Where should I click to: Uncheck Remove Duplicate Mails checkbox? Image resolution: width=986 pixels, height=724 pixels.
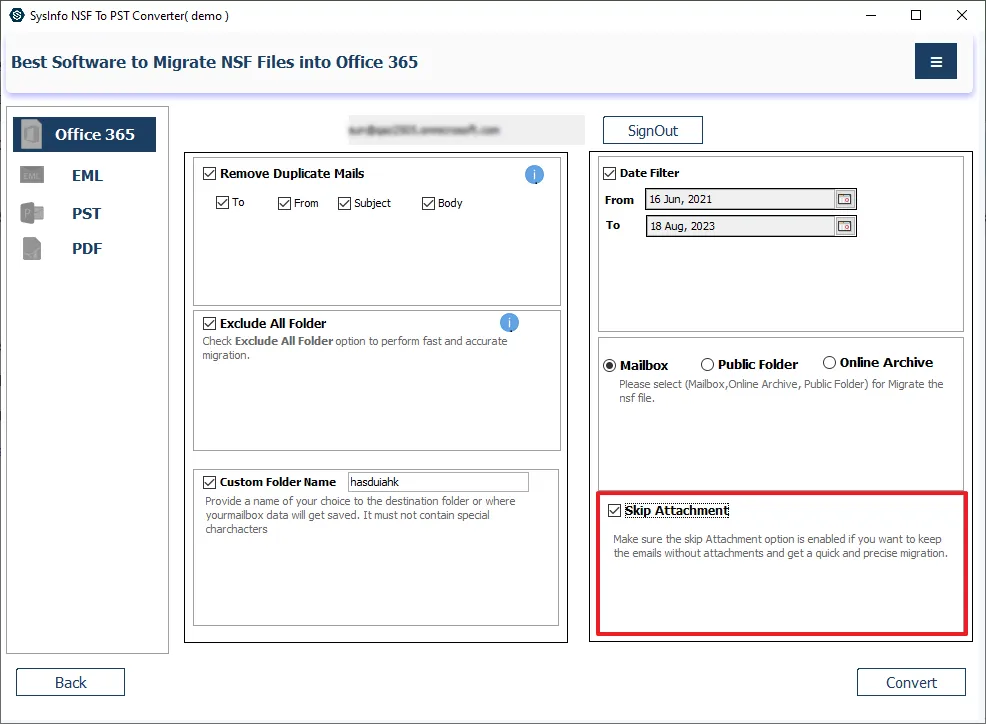pyautogui.click(x=209, y=174)
